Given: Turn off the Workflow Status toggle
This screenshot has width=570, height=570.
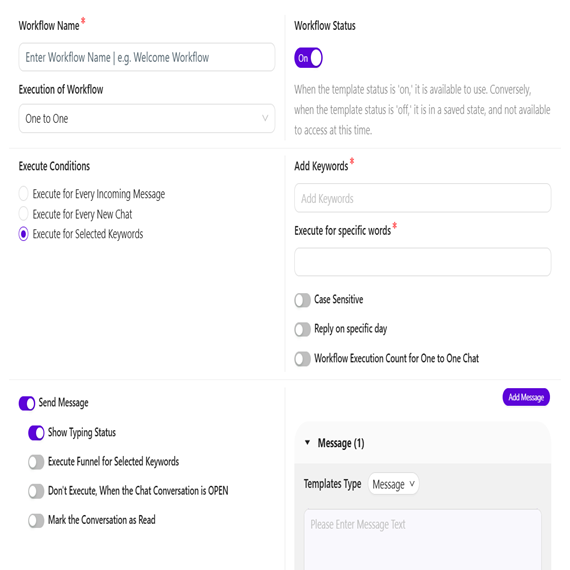Looking at the screenshot, I should 308,58.
